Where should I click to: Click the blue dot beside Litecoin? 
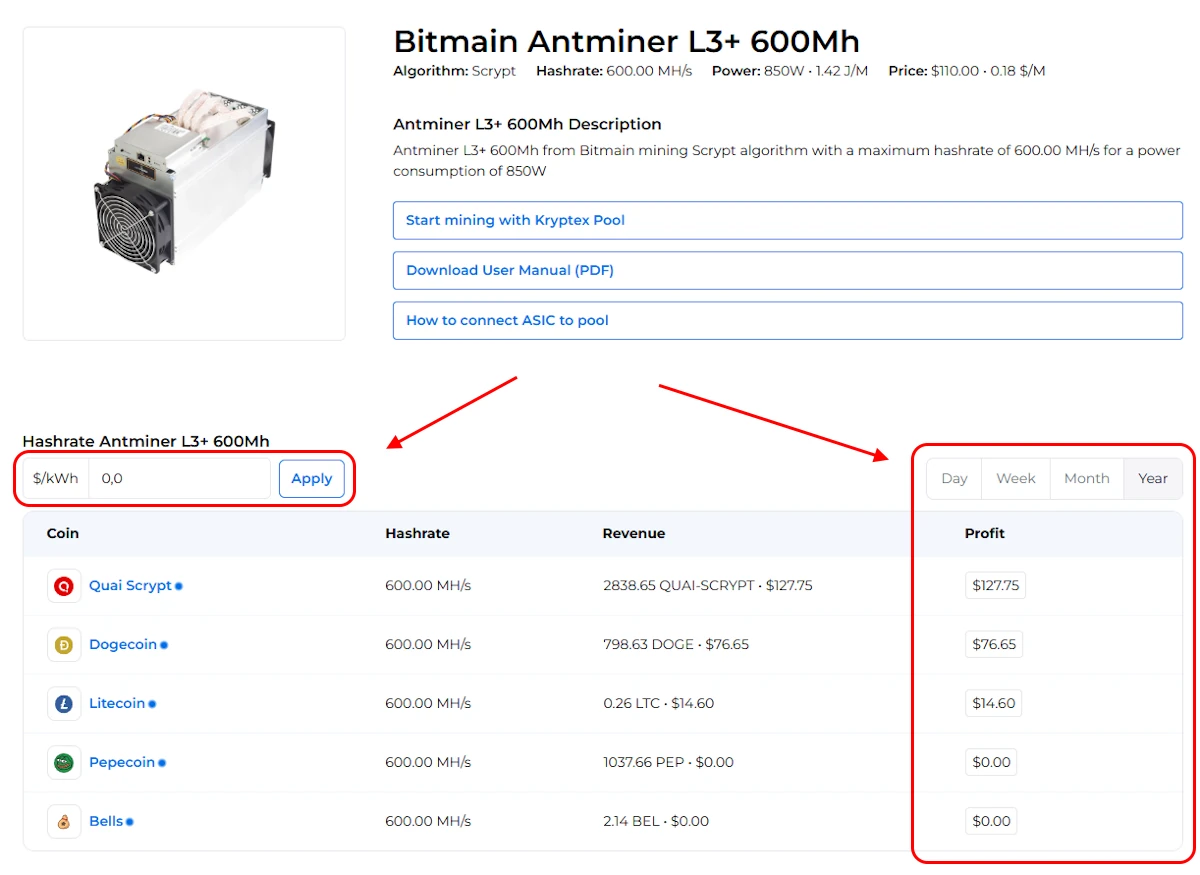pos(152,704)
